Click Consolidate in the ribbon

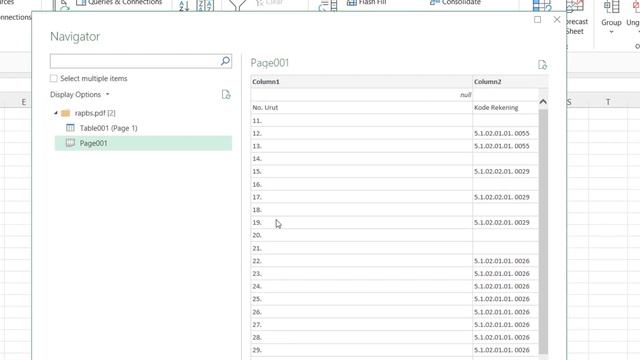[455, 2]
